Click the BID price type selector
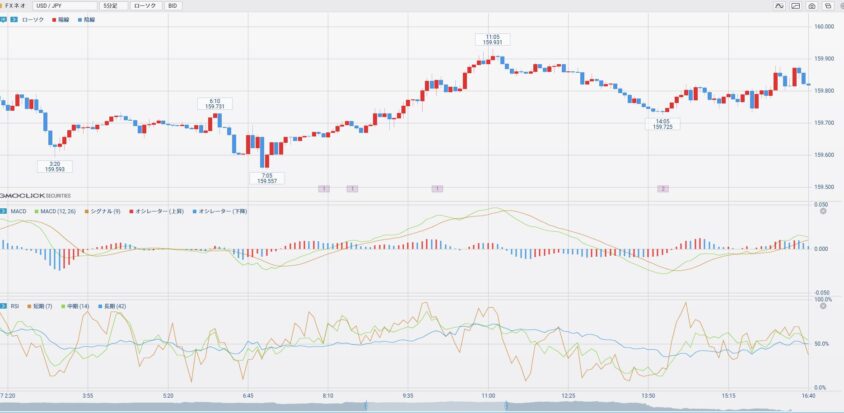This screenshot has width=844, height=413. click(173, 6)
